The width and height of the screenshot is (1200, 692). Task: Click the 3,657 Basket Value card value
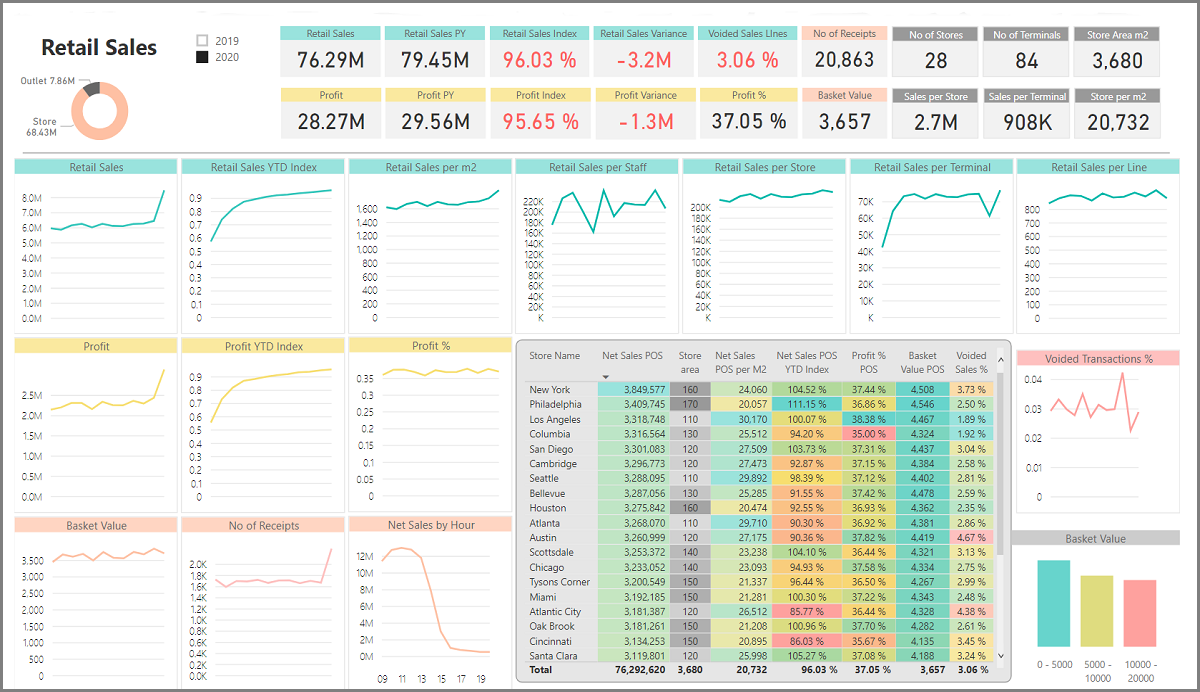(x=844, y=122)
